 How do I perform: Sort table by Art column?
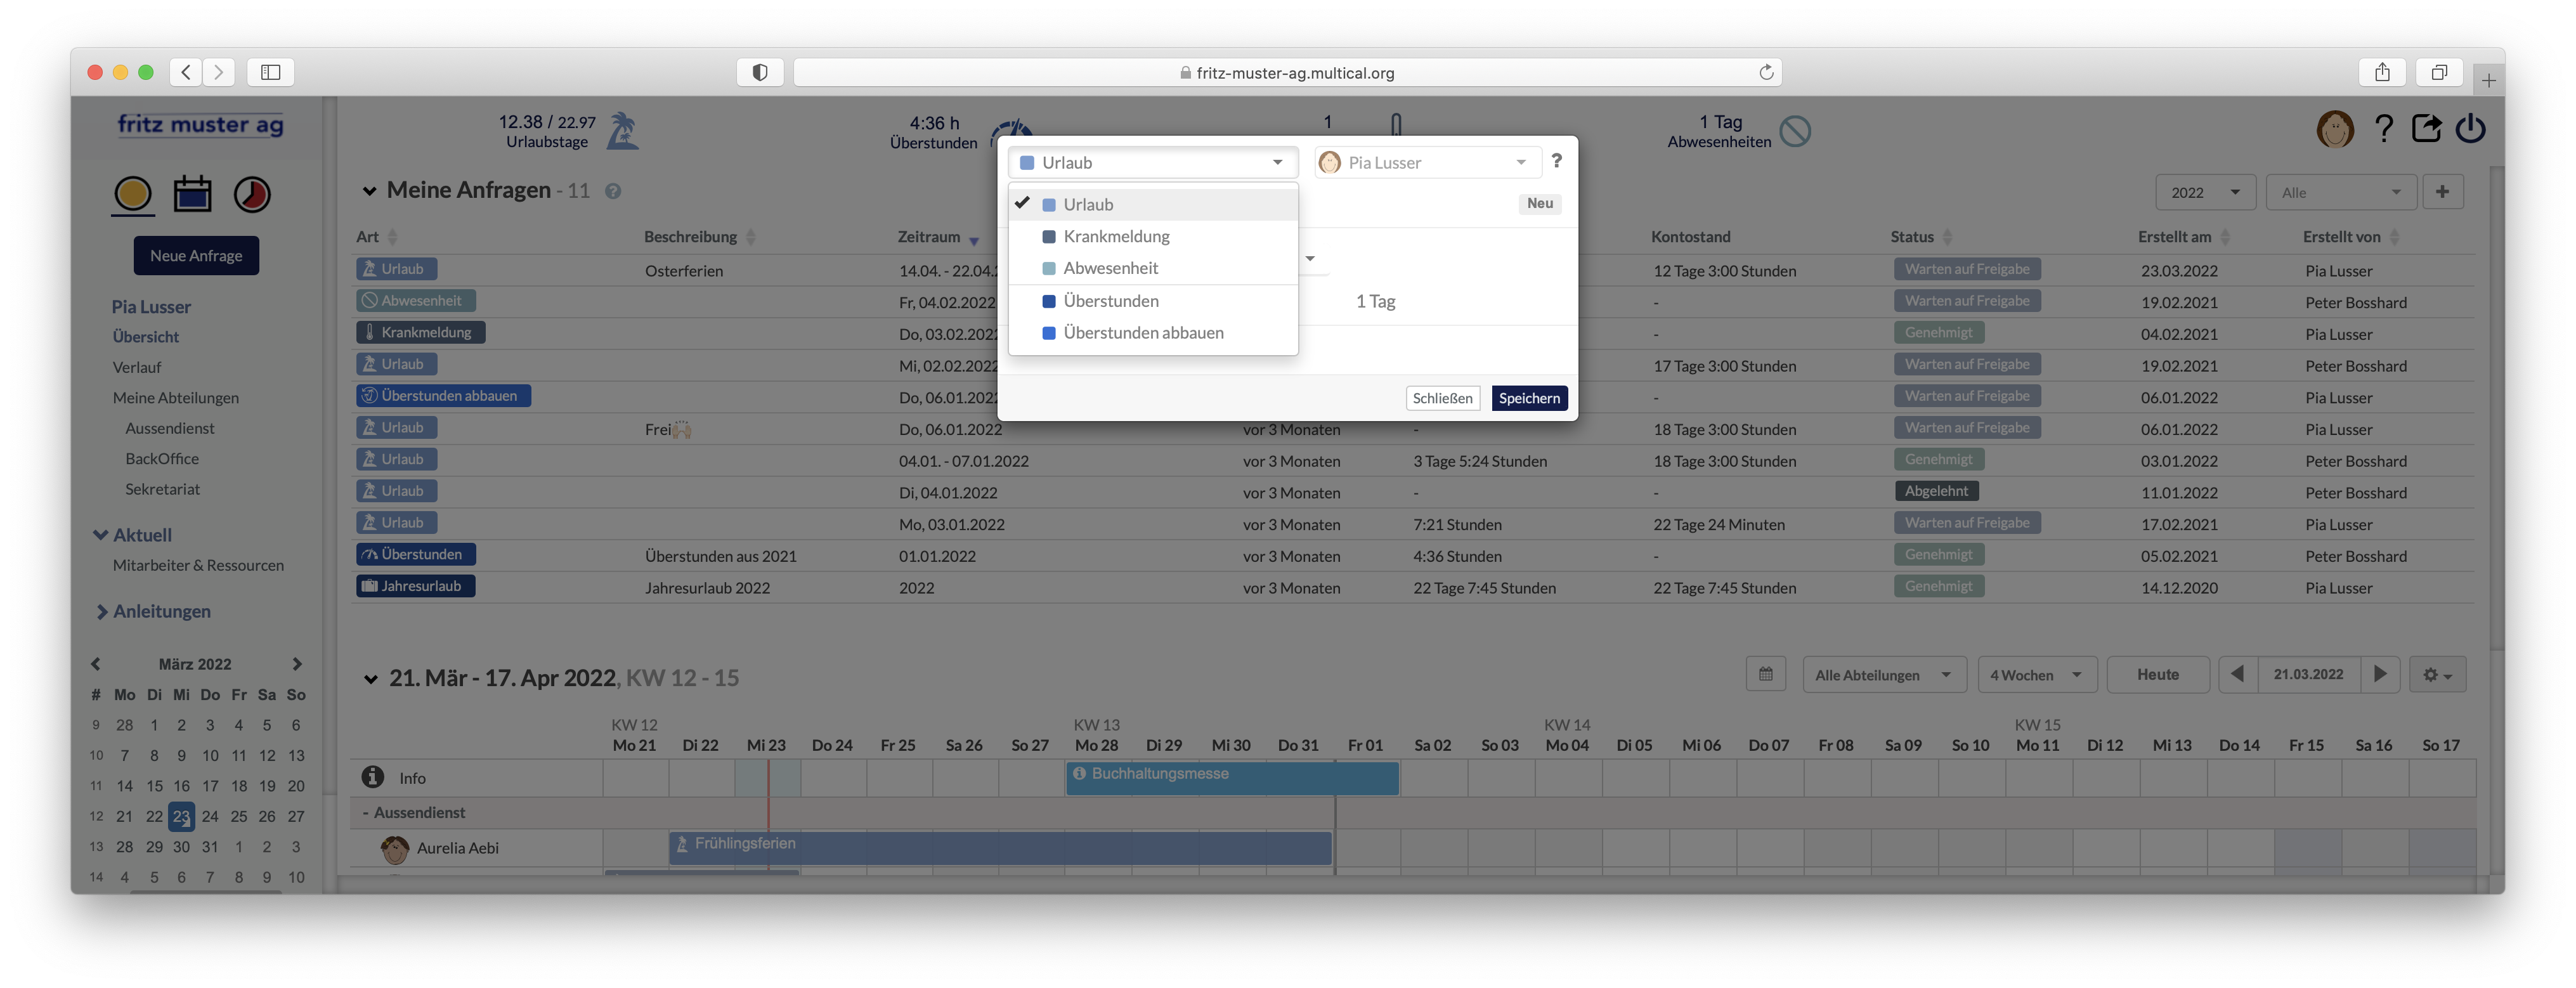(377, 236)
